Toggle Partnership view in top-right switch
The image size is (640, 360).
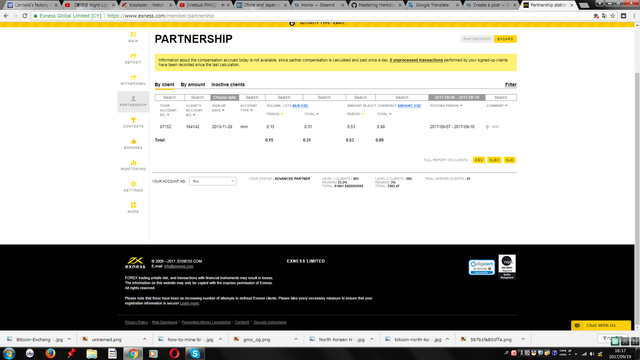tap(477, 39)
